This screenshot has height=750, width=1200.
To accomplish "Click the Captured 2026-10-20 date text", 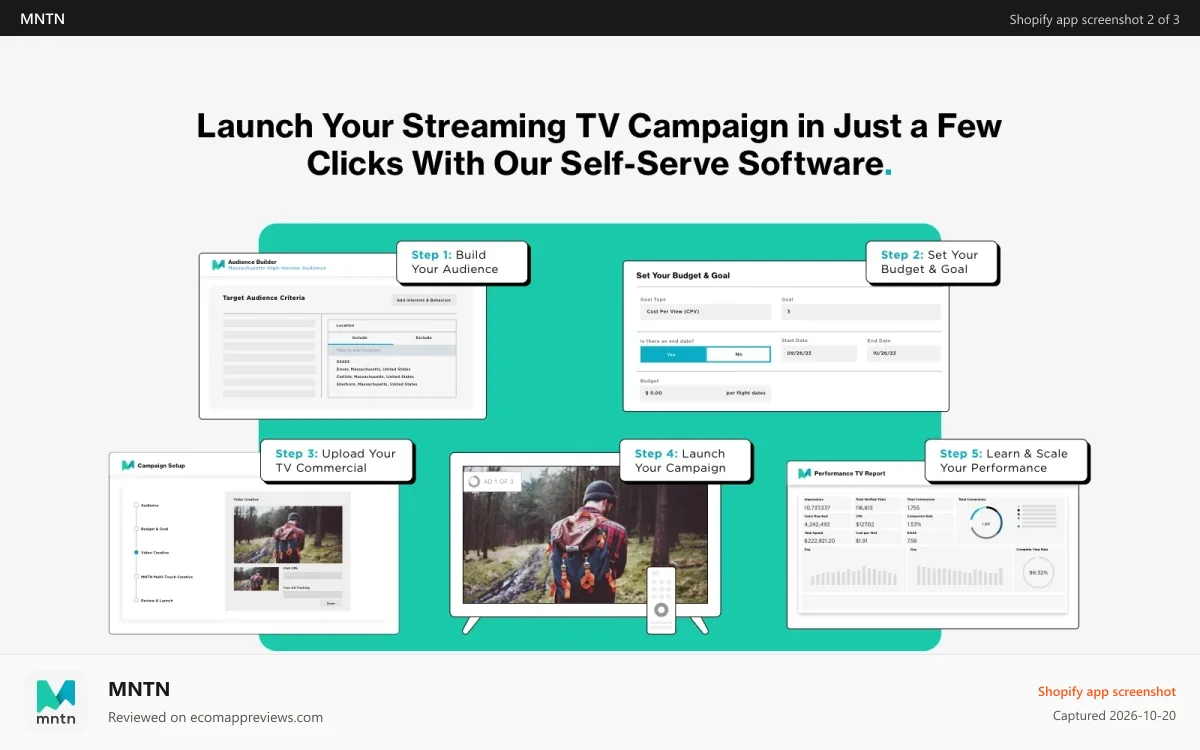I will 1114,716.
